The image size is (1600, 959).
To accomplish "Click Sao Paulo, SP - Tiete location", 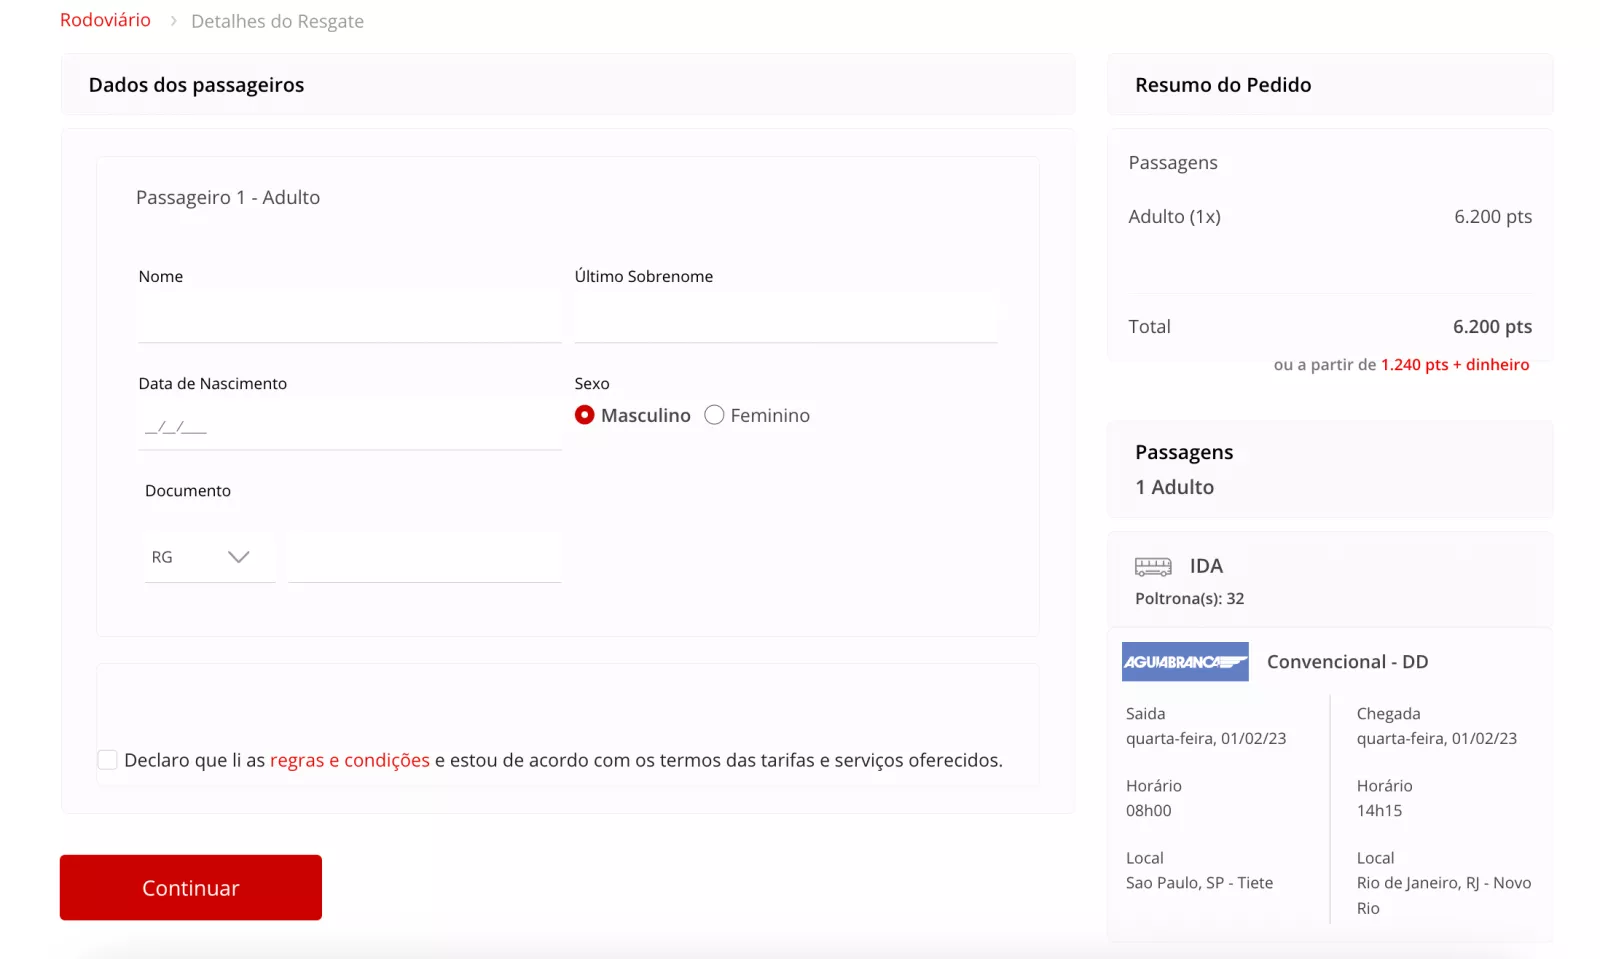I will pos(1199,883).
